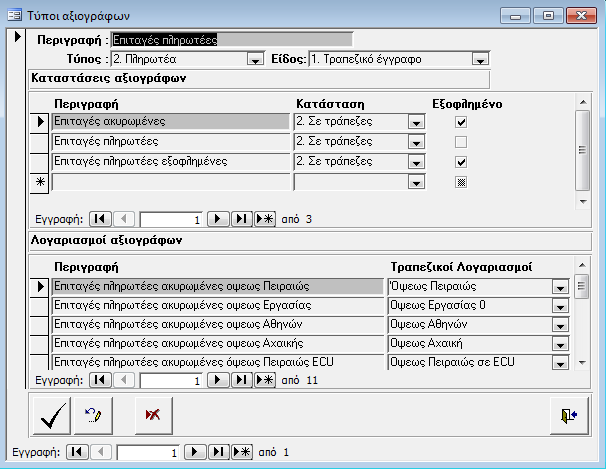Viewport: 606px width, 469px height.
Task: Open the Είδος dropdown list
Action: pyautogui.click(x=480, y=60)
